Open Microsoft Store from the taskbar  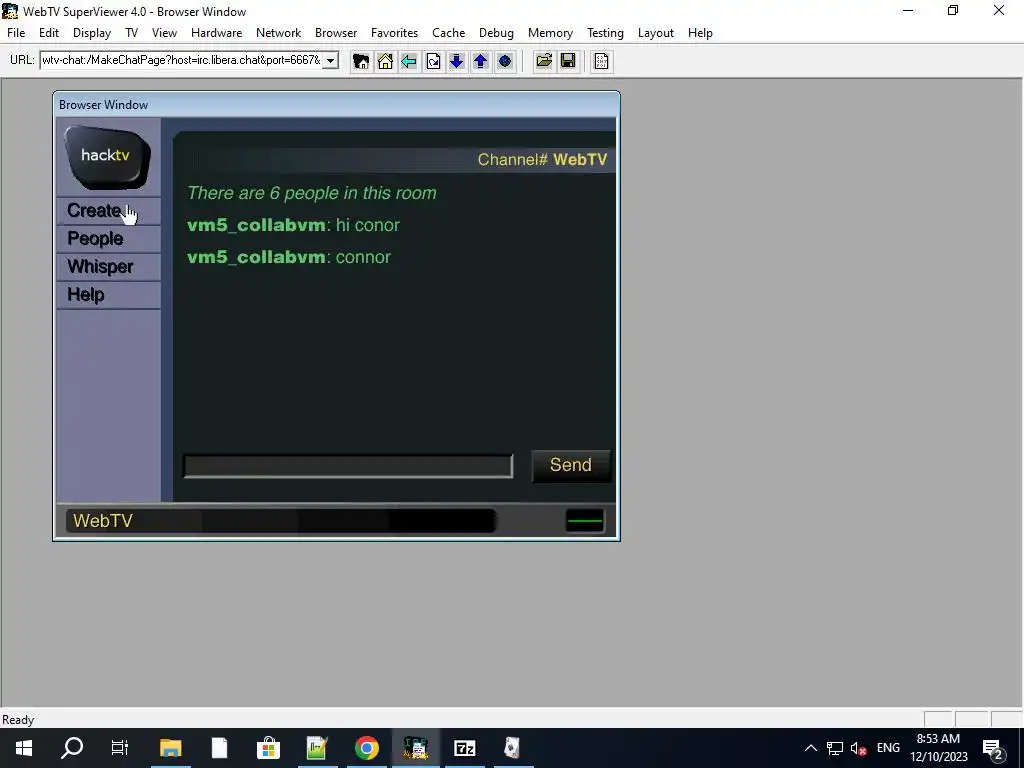pyautogui.click(x=268, y=748)
